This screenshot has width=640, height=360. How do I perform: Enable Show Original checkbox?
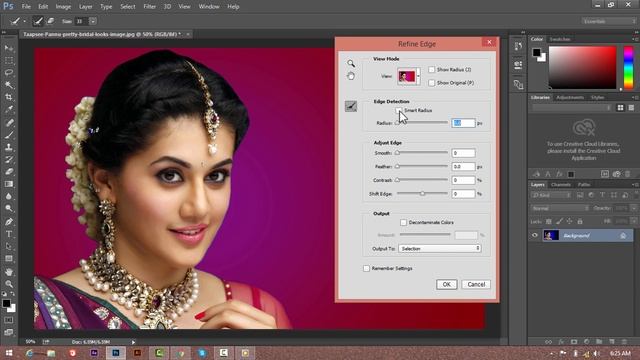pyautogui.click(x=431, y=83)
